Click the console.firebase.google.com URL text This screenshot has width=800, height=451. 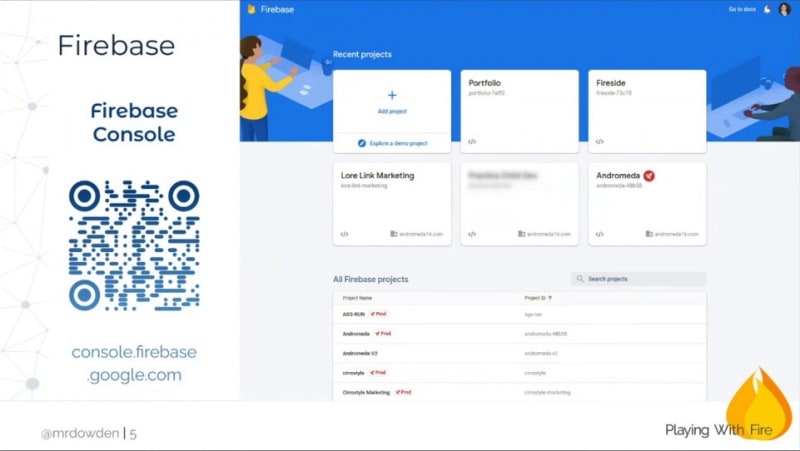tap(134, 363)
